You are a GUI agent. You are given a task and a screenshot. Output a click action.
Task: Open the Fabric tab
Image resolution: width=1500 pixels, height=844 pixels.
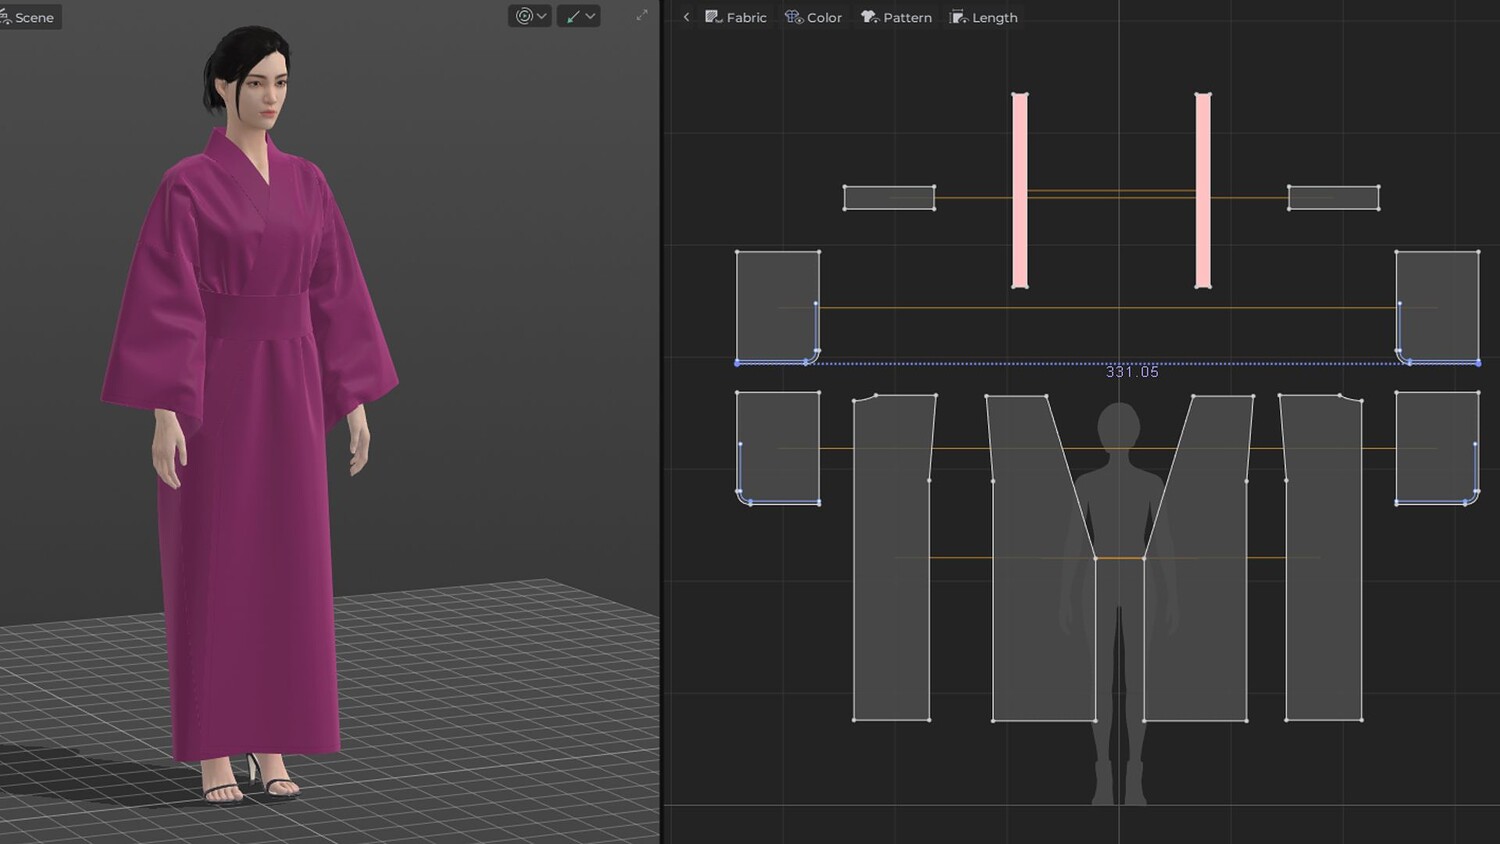click(736, 17)
